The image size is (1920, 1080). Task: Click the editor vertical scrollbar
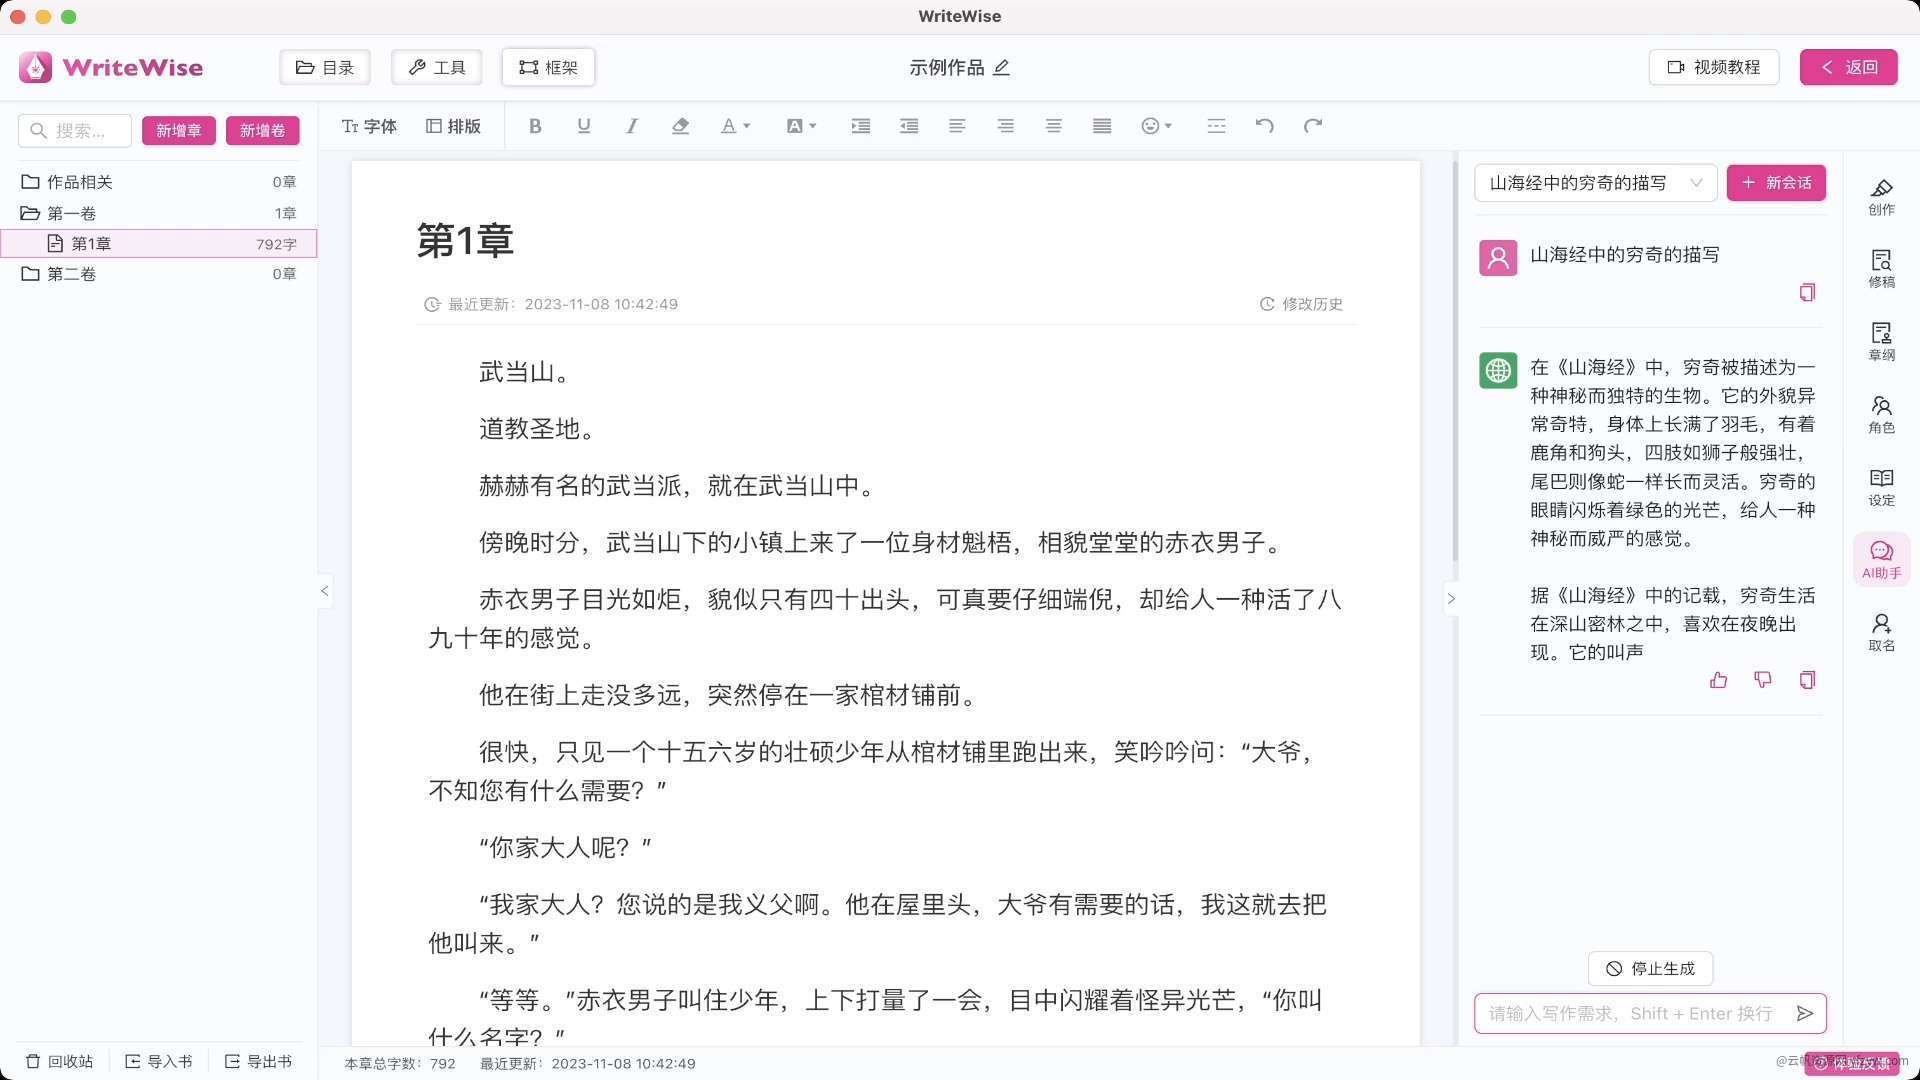1455,360
